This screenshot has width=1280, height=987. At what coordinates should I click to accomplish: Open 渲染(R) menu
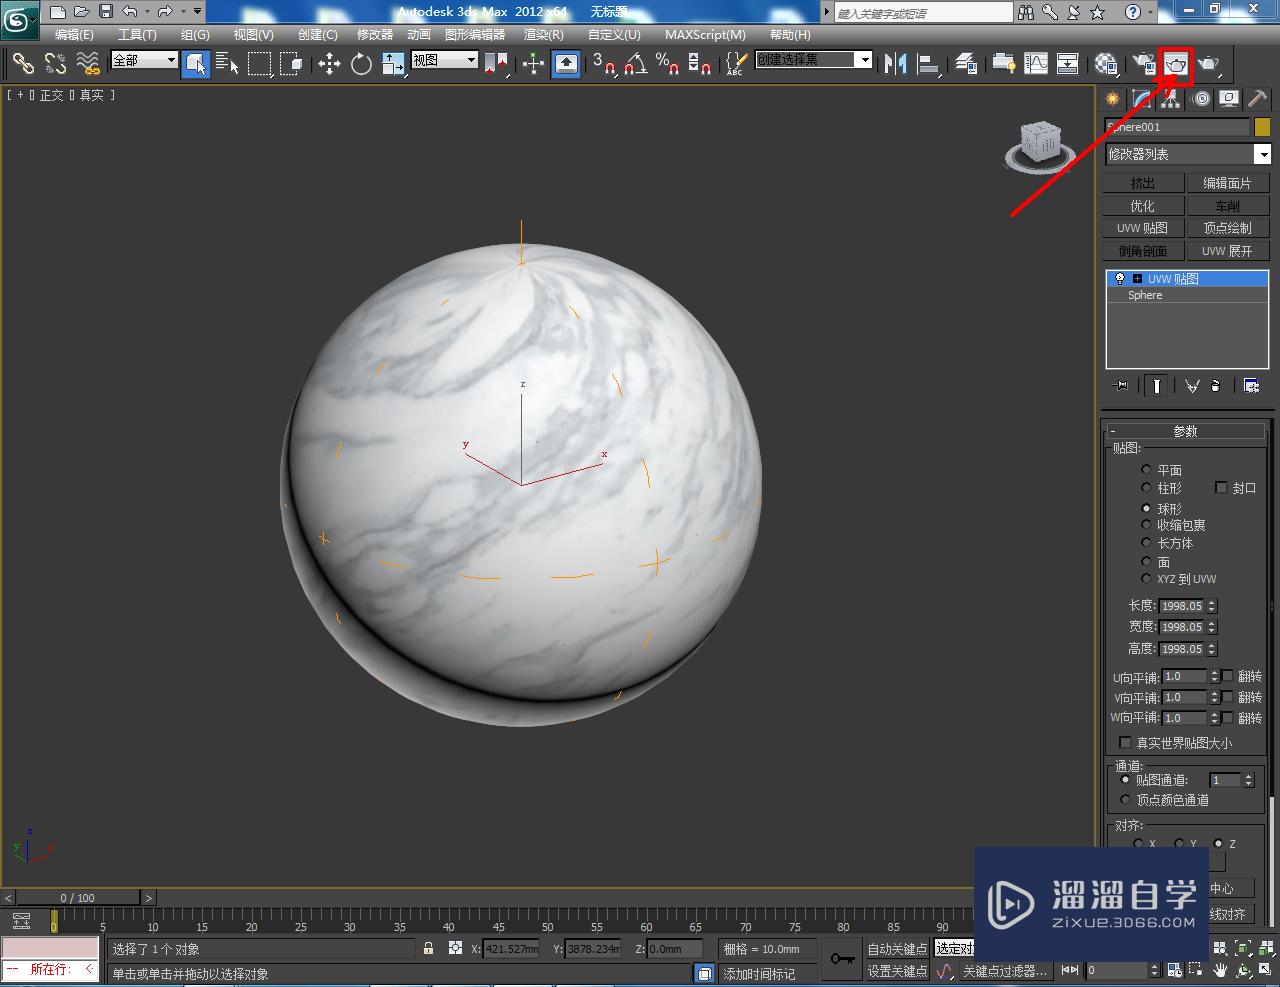click(x=544, y=34)
